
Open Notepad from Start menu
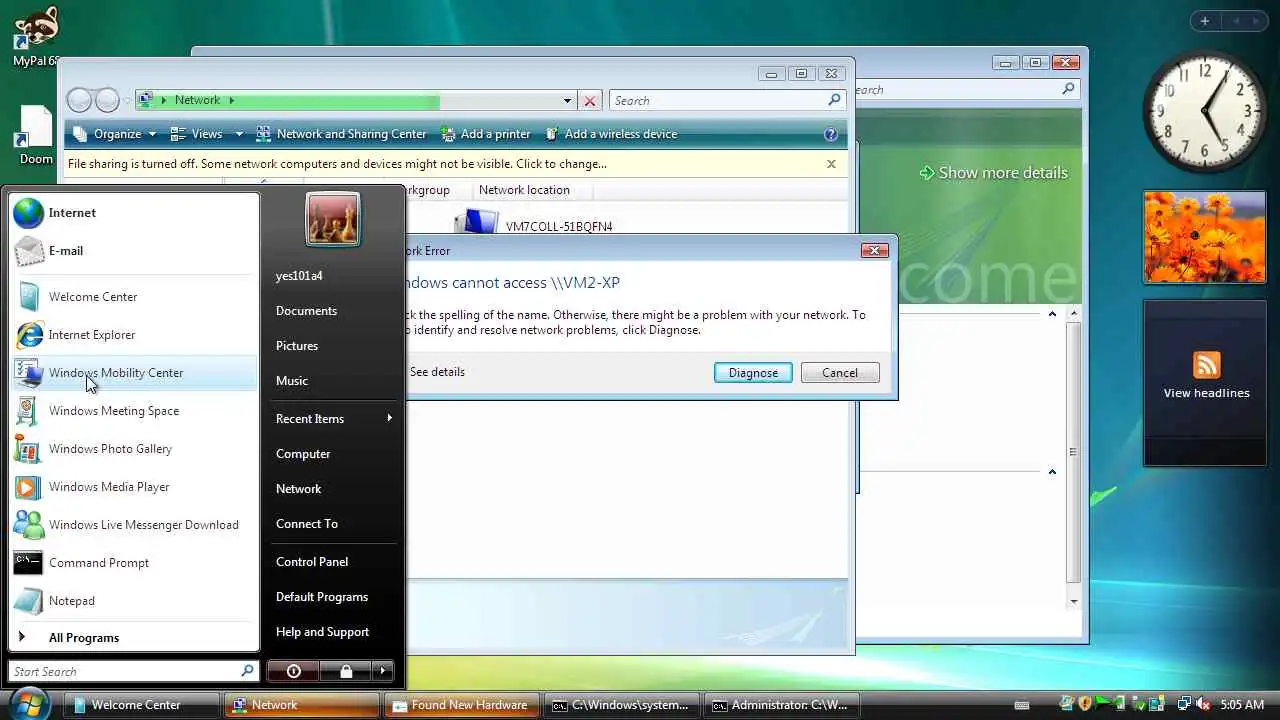pyautogui.click(x=133, y=601)
